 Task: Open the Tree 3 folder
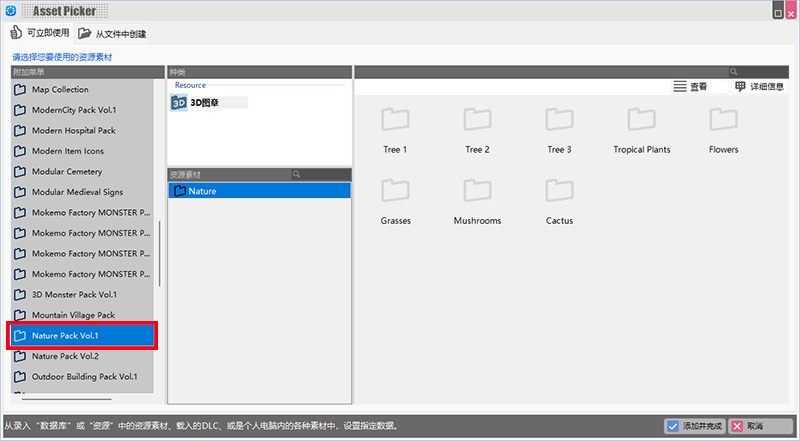(559, 121)
